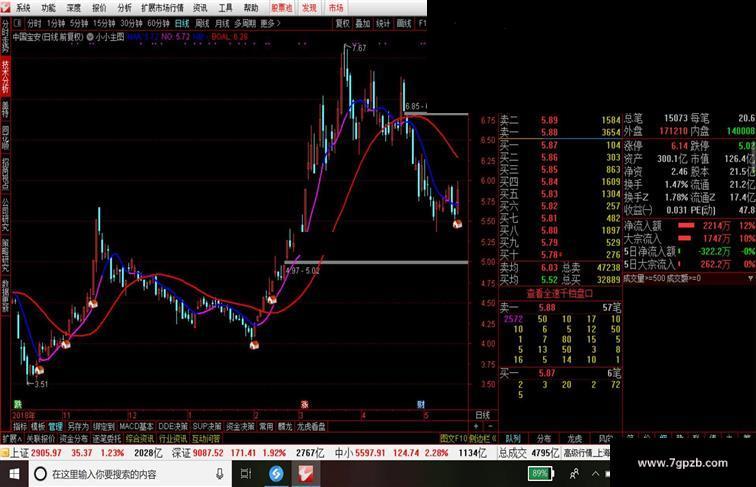756x487 pixels.
Task: Click the 统计 button
Action: 383,23
